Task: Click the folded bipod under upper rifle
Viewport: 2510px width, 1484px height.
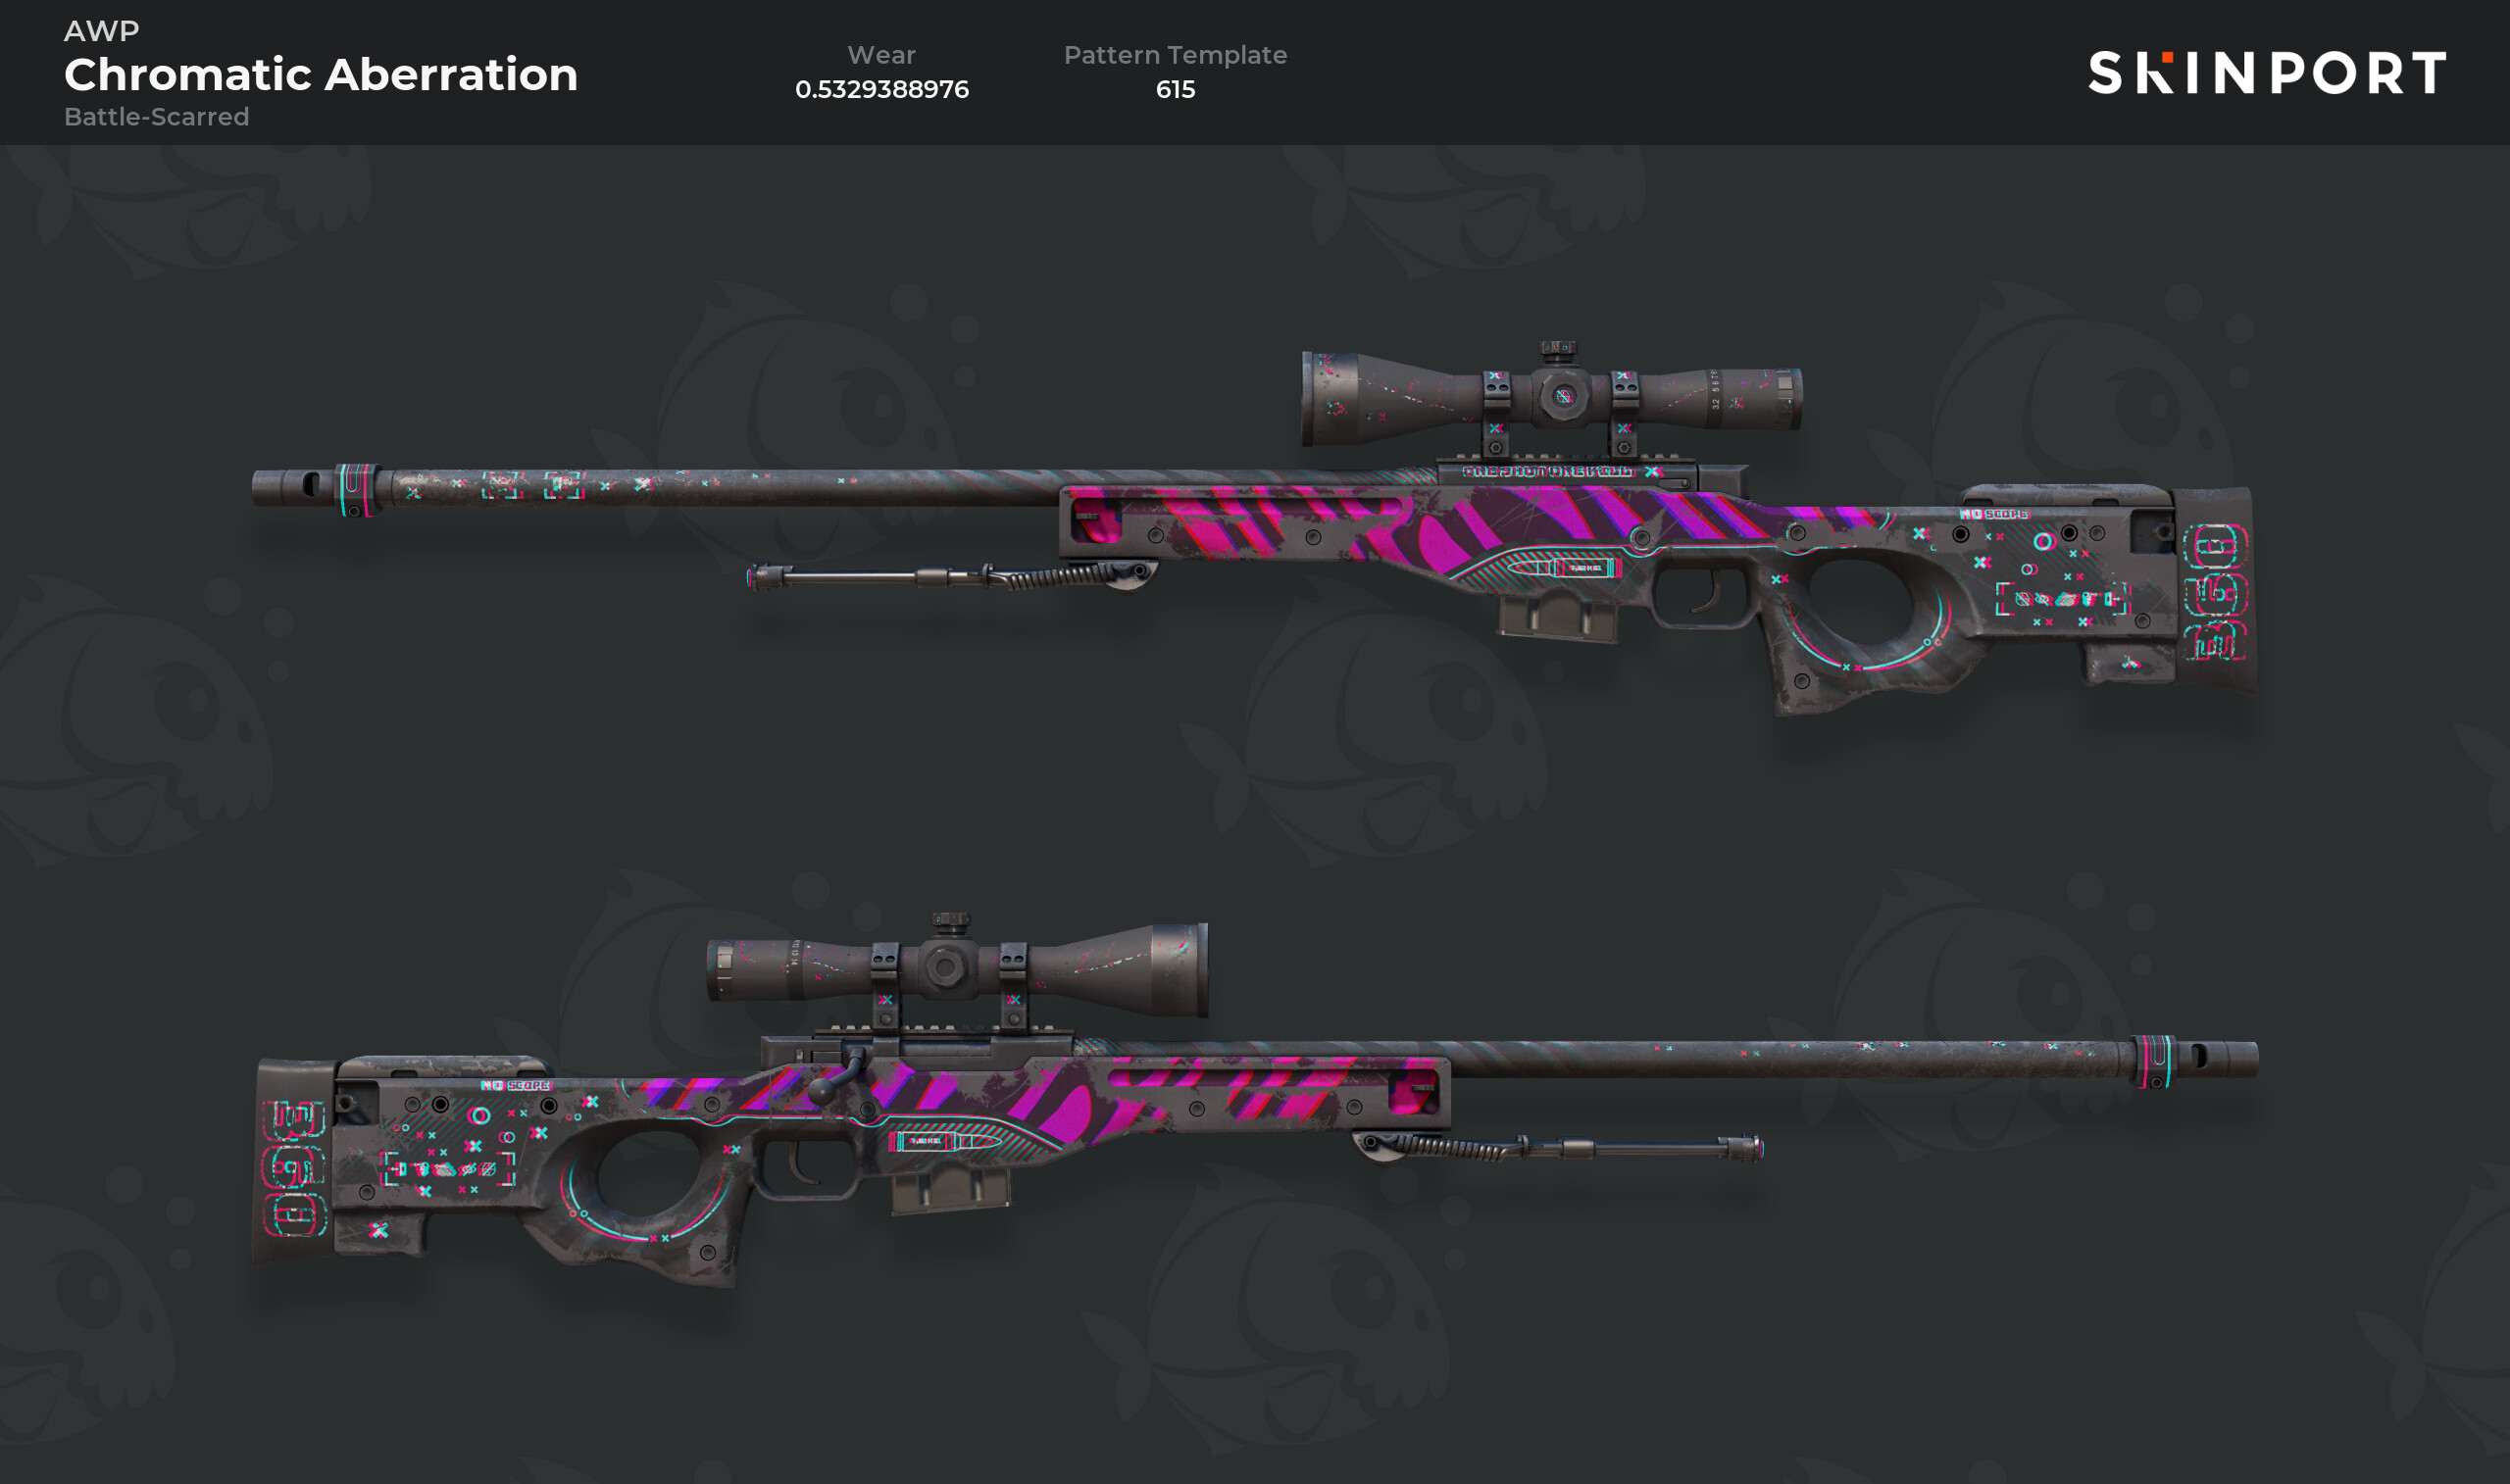Action: point(952,576)
